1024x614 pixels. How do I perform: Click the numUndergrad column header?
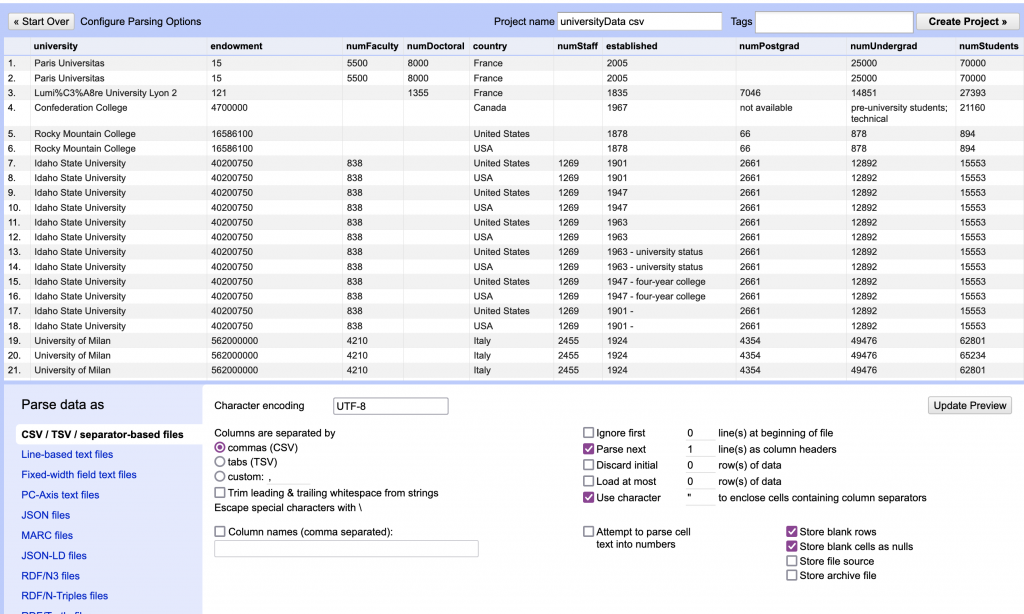884,46
